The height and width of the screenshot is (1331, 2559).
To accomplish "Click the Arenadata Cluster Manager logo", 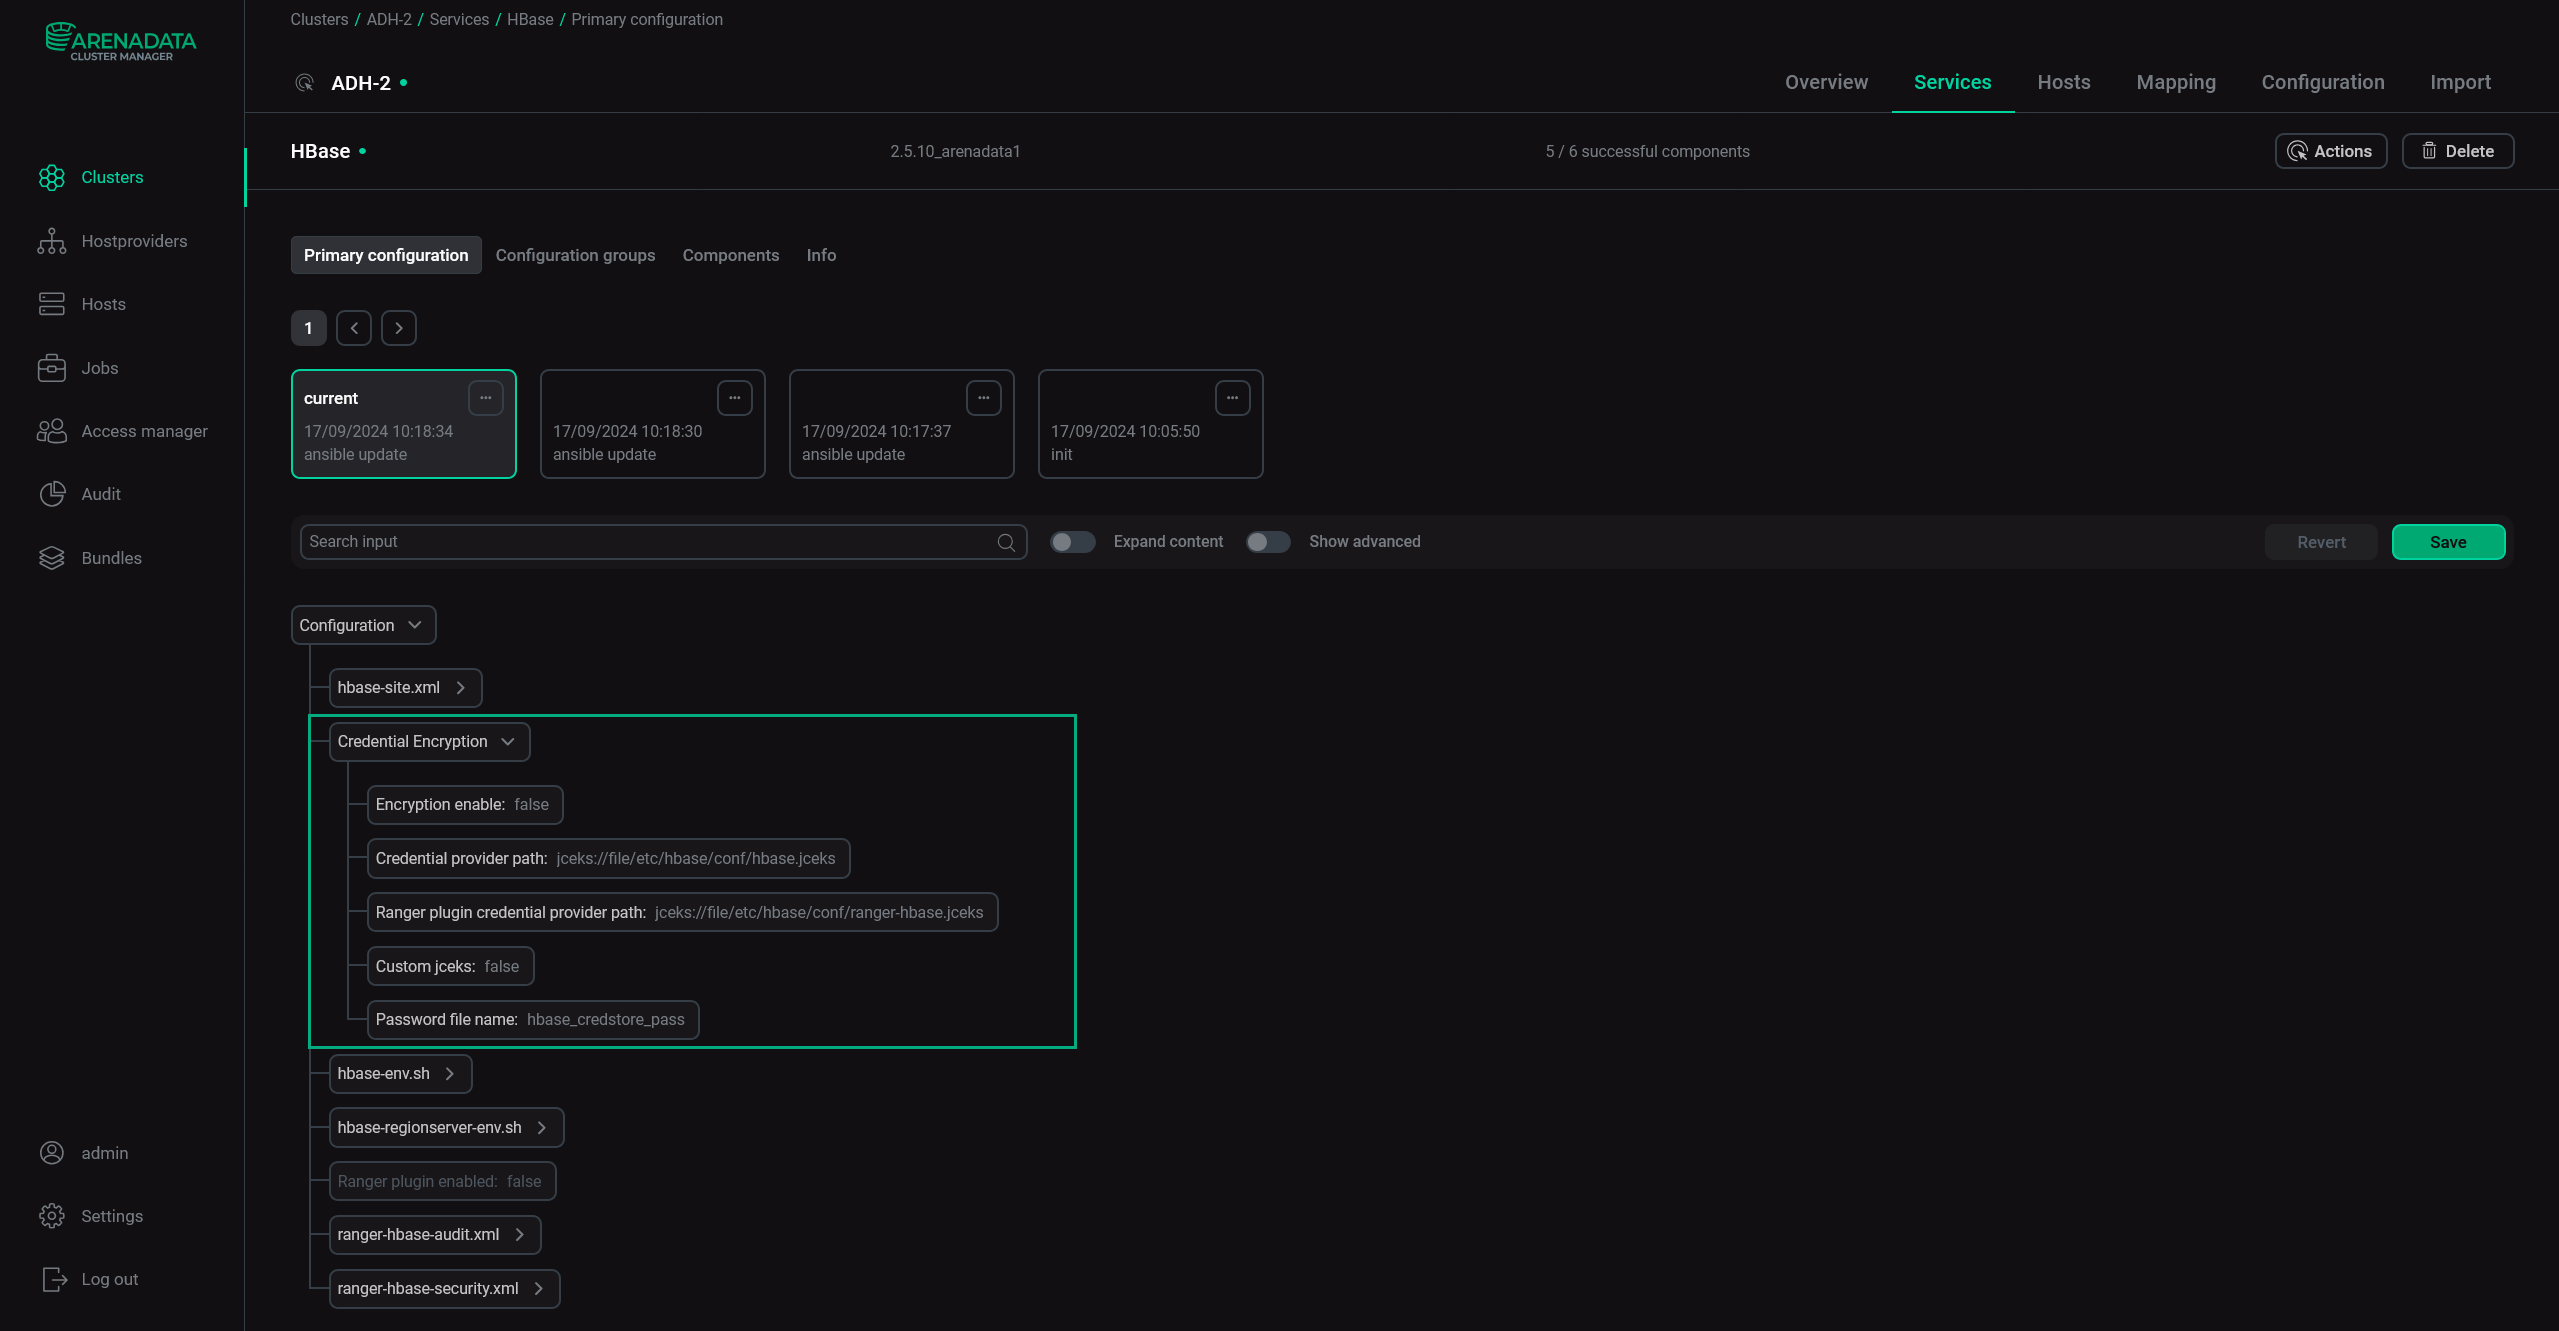I will point(121,42).
